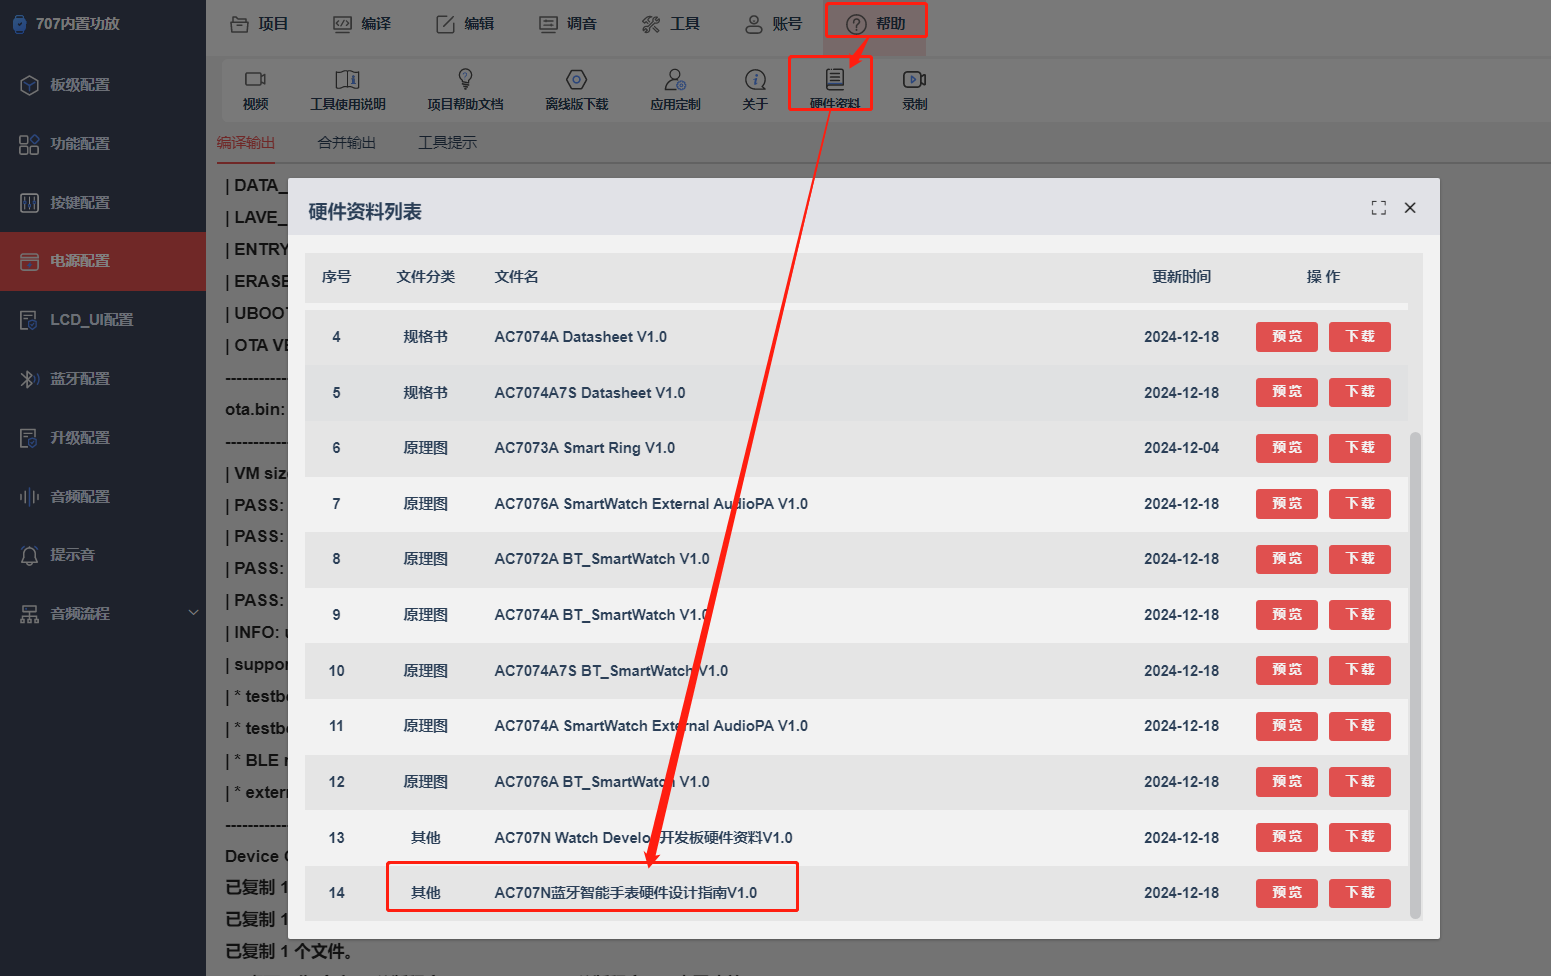Screen dimensions: 1551x976
Task: Download AC7072A BT_SmartWatch V1.0
Action: [1360, 559]
